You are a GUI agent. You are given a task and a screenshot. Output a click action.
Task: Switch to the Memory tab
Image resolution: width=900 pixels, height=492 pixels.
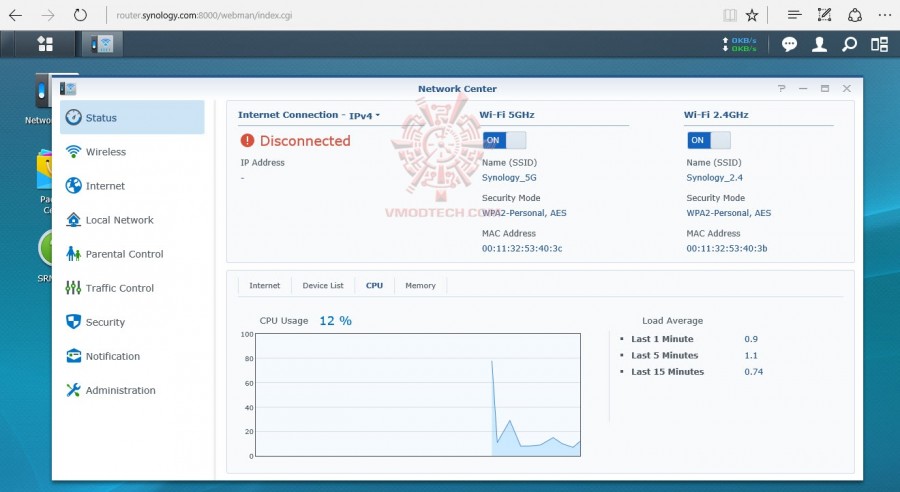click(420, 285)
